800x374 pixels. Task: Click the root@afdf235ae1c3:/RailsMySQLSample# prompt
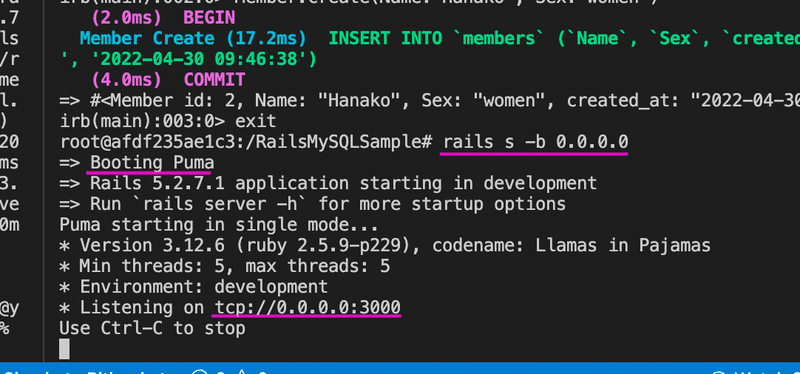click(246, 142)
